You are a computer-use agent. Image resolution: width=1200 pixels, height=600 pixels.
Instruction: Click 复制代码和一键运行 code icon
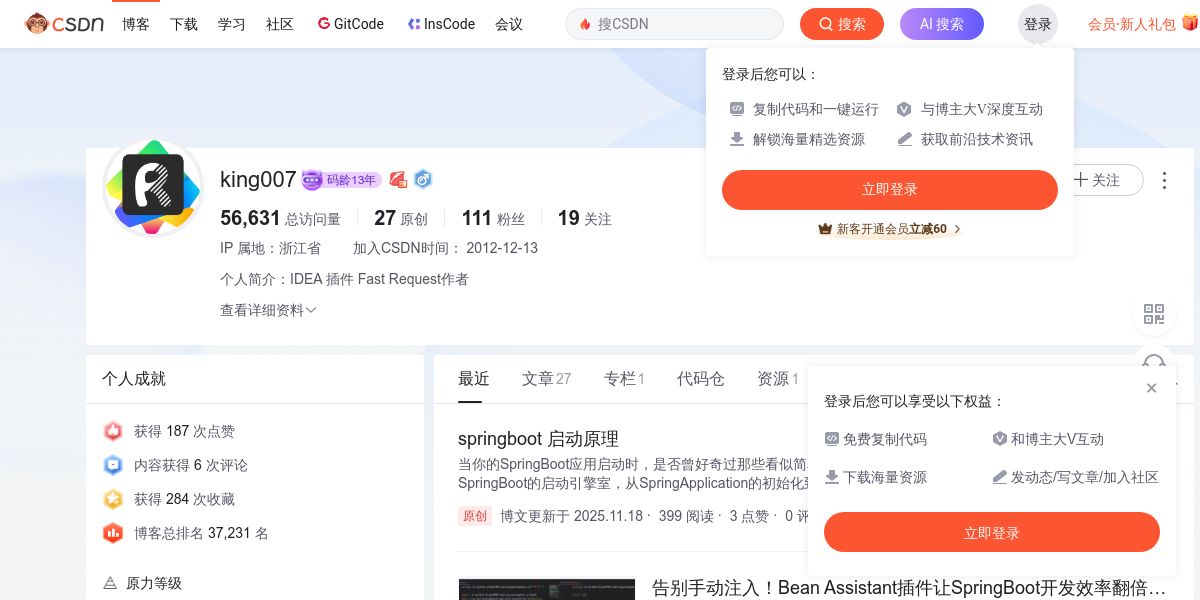click(x=737, y=109)
